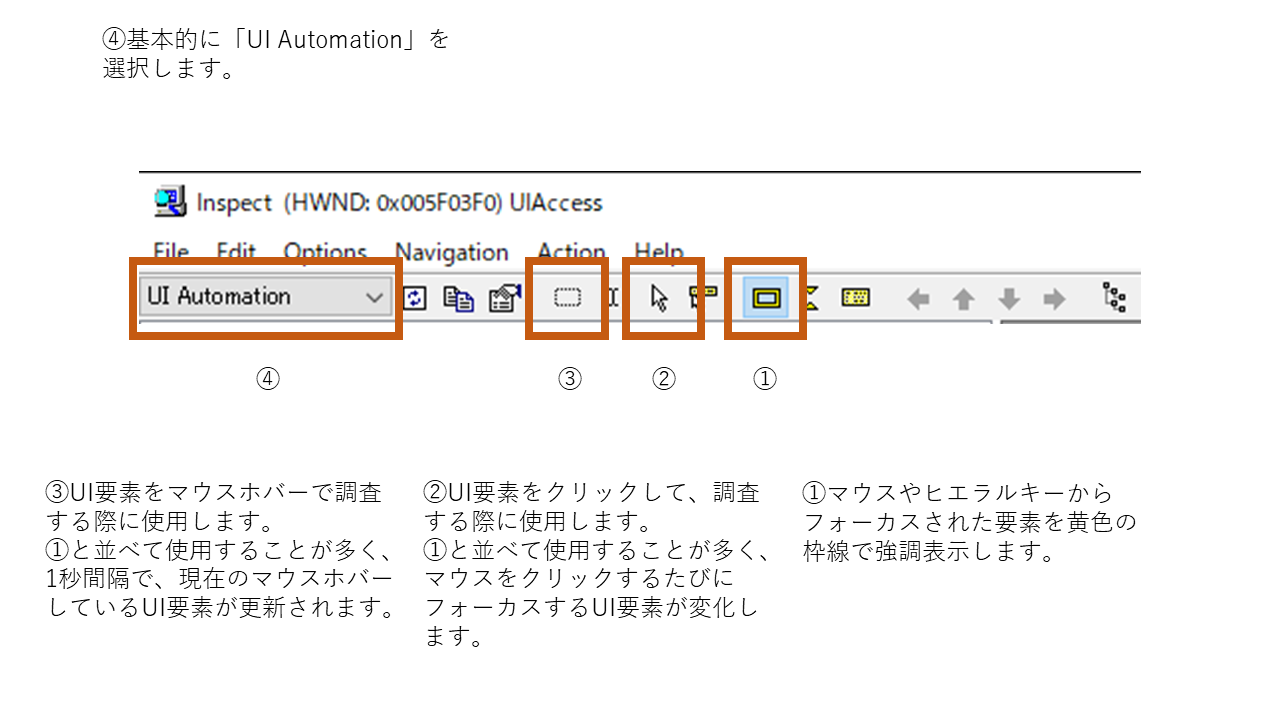Toggle the Watch Cursor arrow icon
The width and height of the screenshot is (1280, 720).
tap(659, 298)
